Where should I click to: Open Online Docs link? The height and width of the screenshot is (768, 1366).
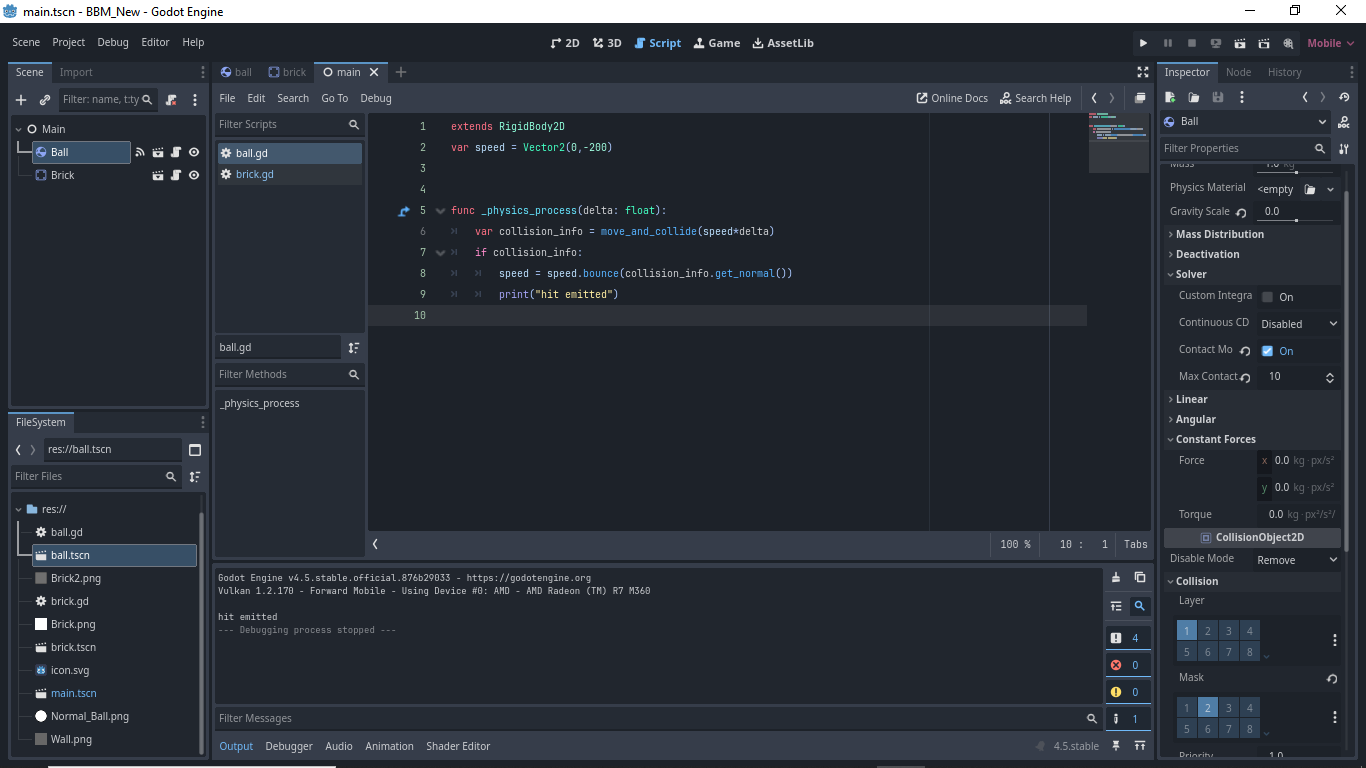tap(952, 98)
